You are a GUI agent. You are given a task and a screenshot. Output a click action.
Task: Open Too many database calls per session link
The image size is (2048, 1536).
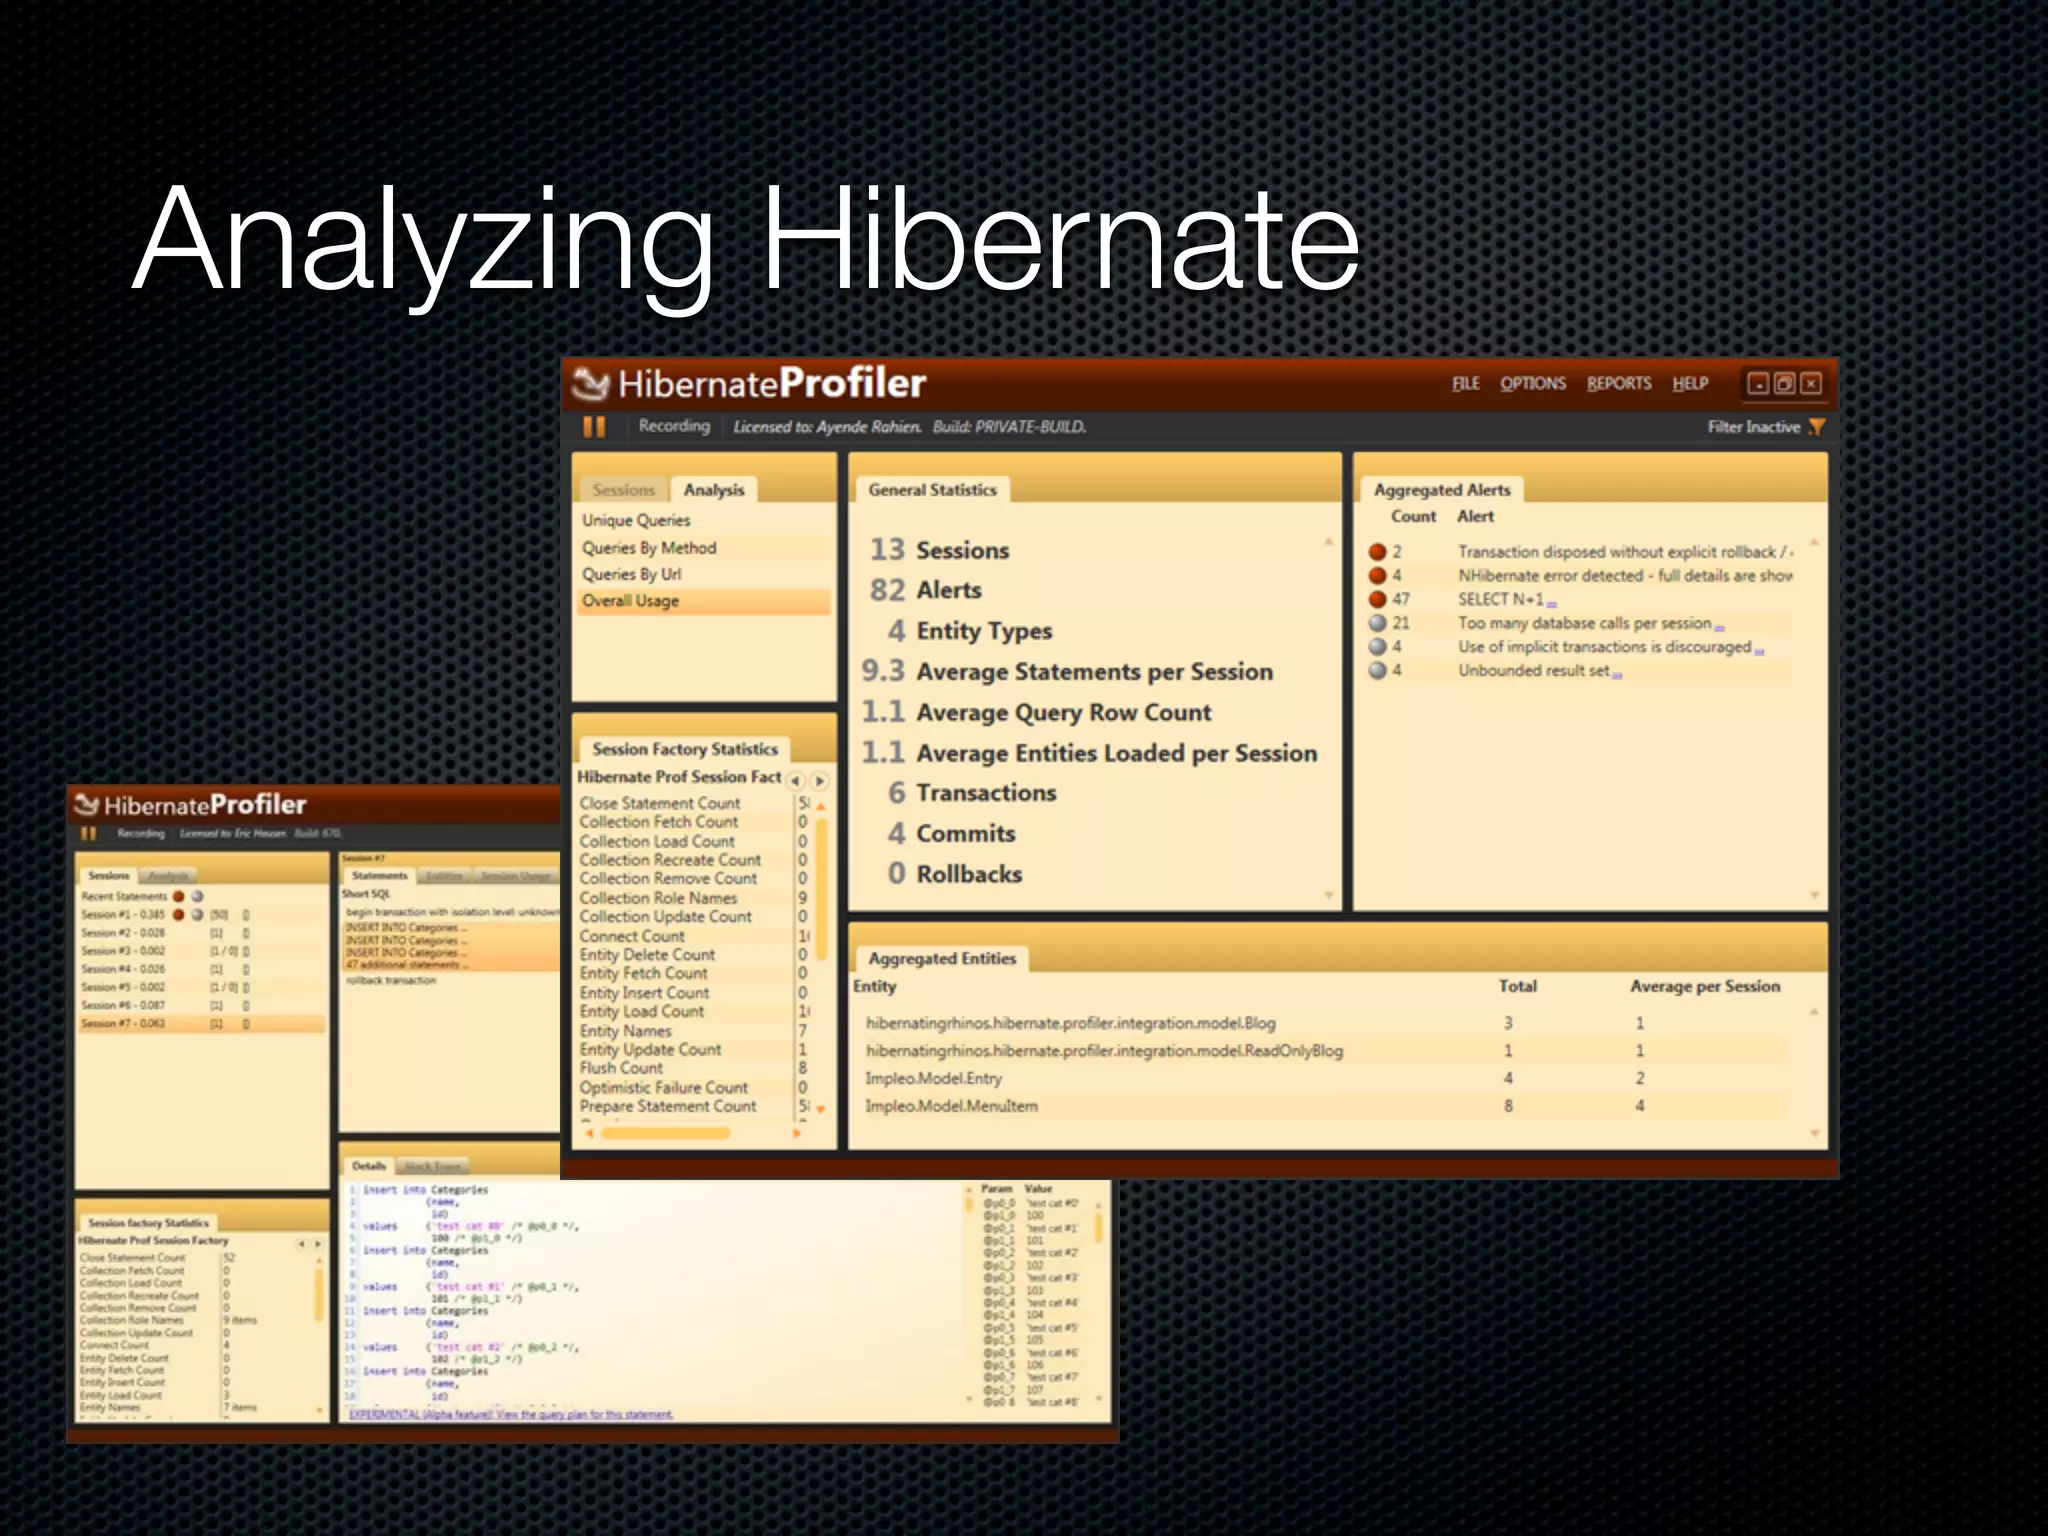click(1719, 626)
